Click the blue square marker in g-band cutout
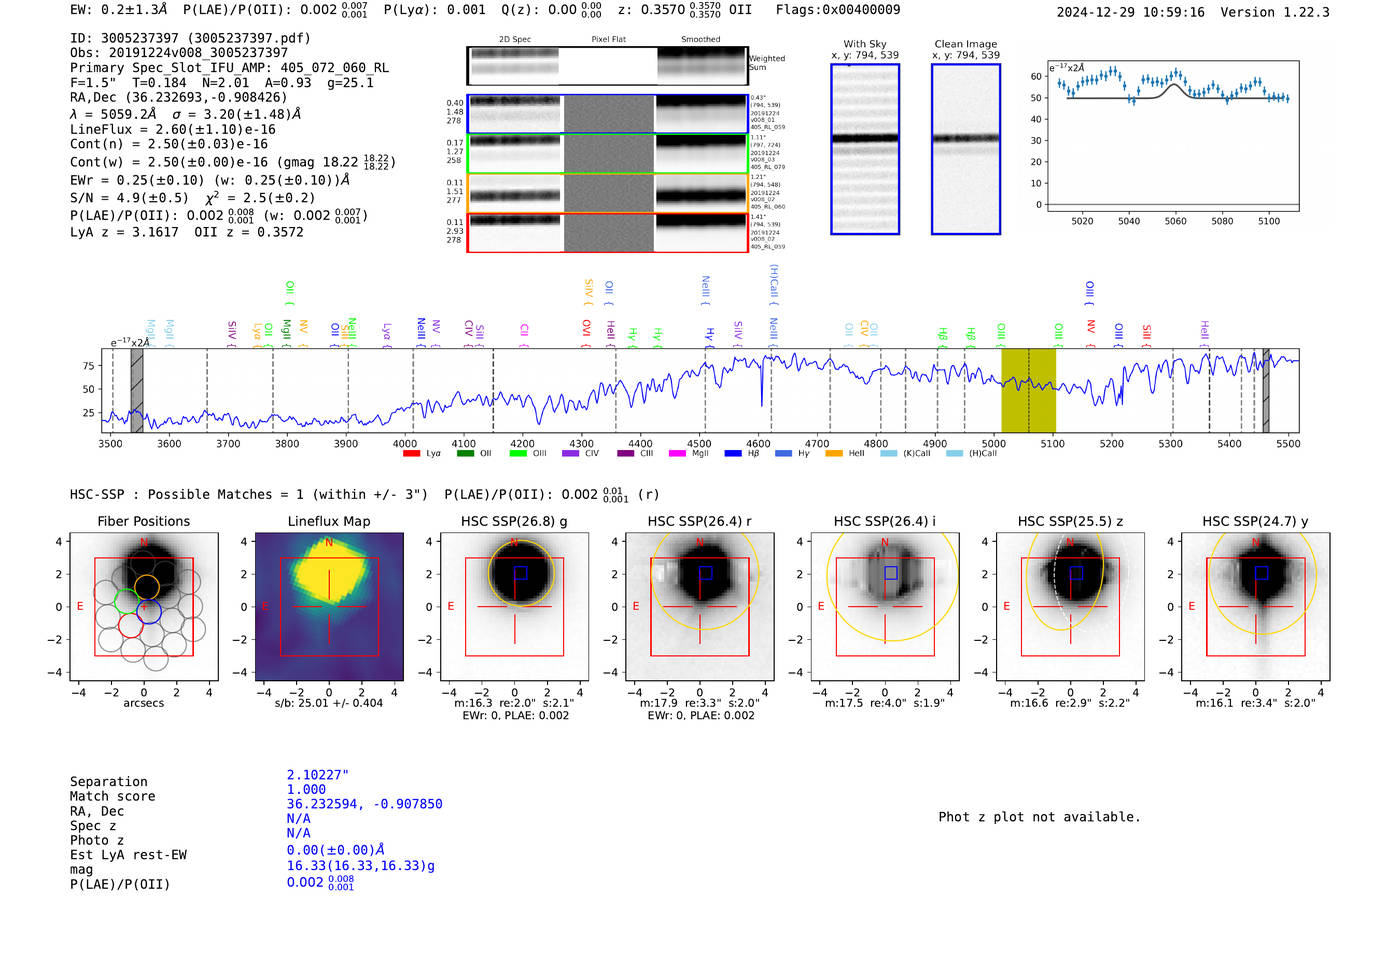The width and height of the screenshot is (1400, 953). (520, 573)
